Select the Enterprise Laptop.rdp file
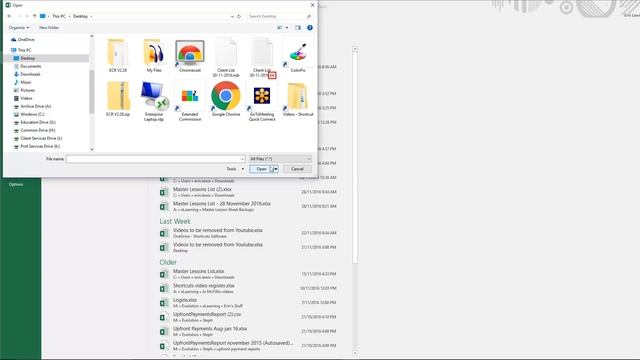This screenshot has width=640, height=360. [x=154, y=101]
